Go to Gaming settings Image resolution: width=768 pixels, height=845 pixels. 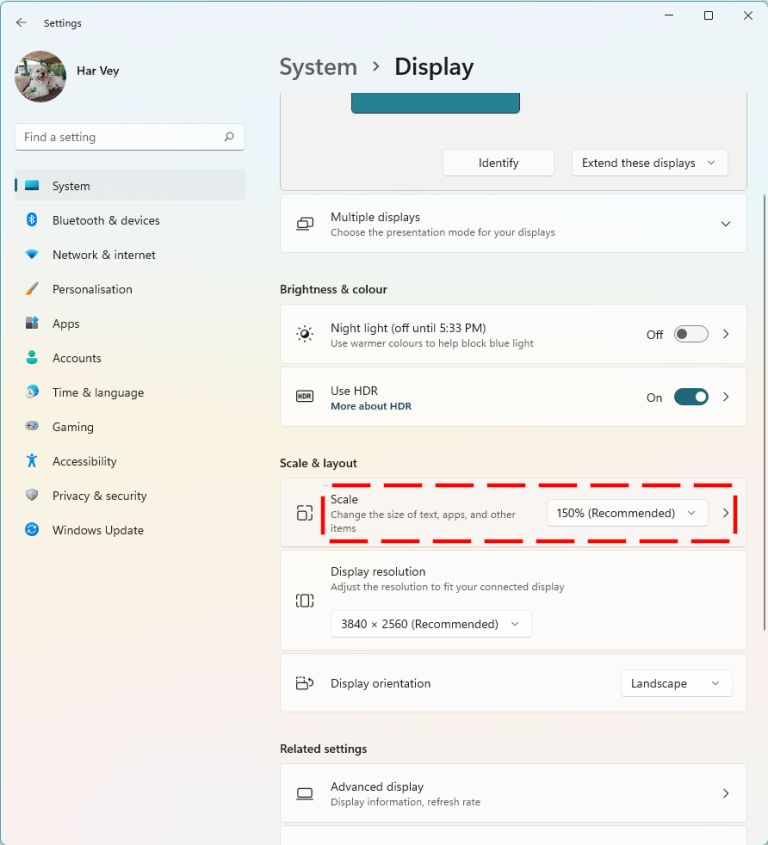point(73,427)
